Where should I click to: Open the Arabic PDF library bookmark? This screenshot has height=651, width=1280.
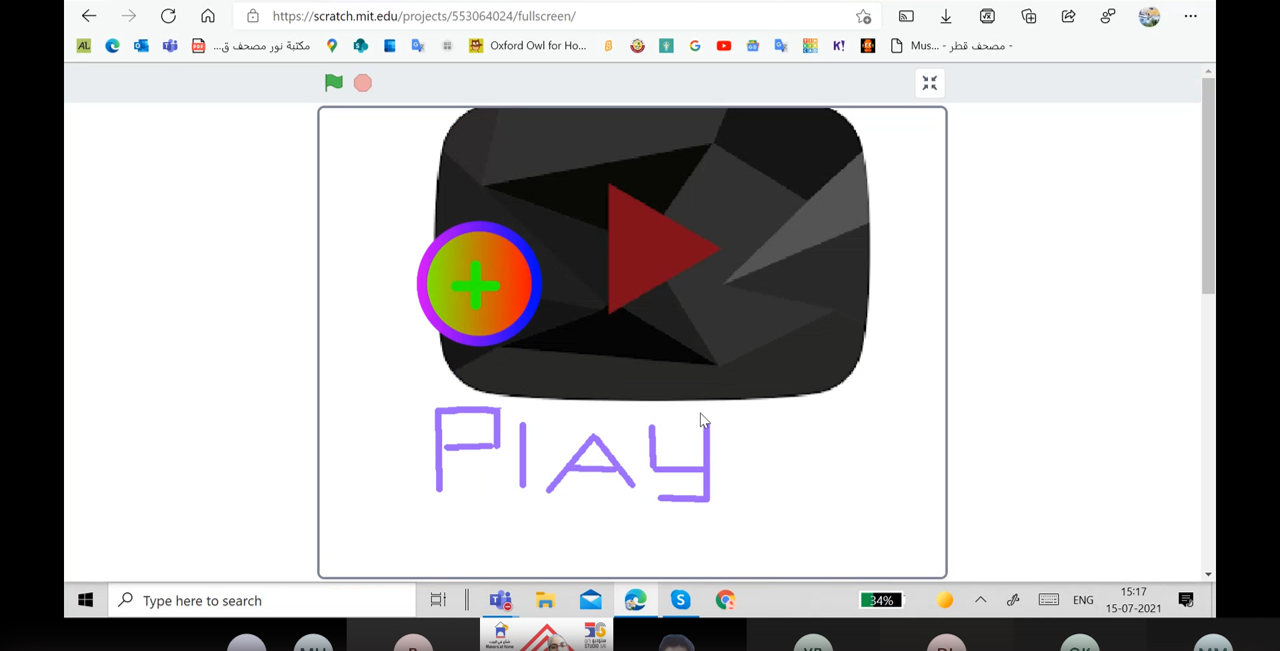click(x=251, y=46)
